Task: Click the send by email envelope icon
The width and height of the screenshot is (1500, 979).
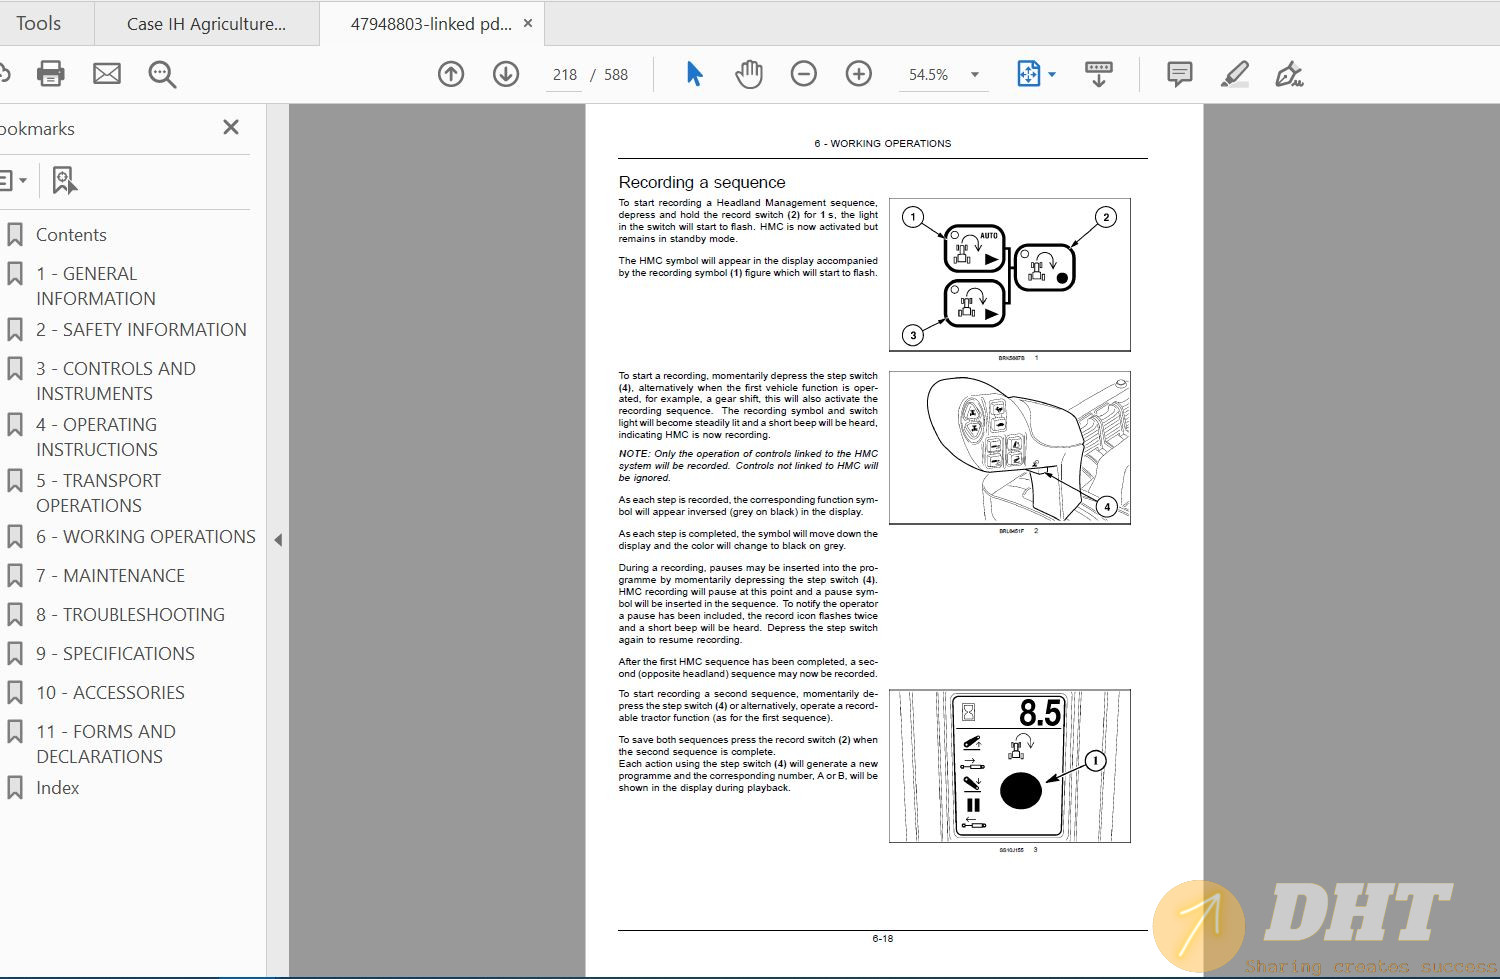Action: coord(107,74)
